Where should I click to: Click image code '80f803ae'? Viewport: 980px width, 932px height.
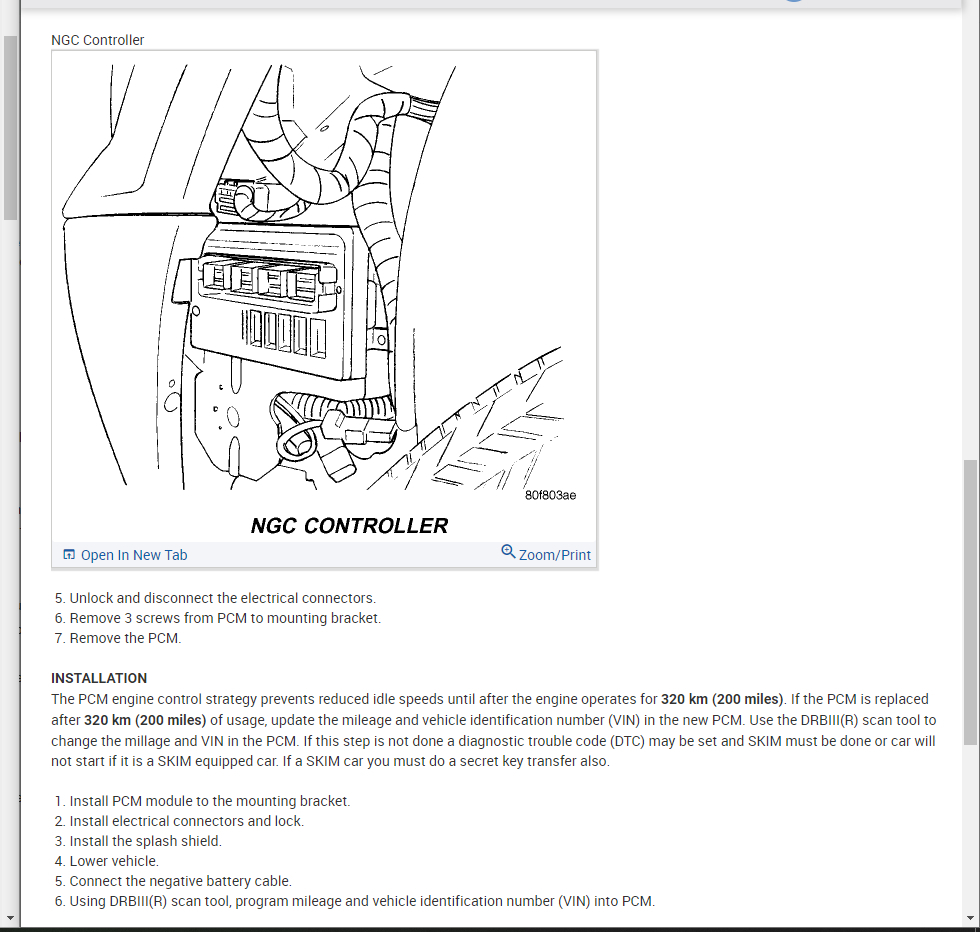click(550, 495)
